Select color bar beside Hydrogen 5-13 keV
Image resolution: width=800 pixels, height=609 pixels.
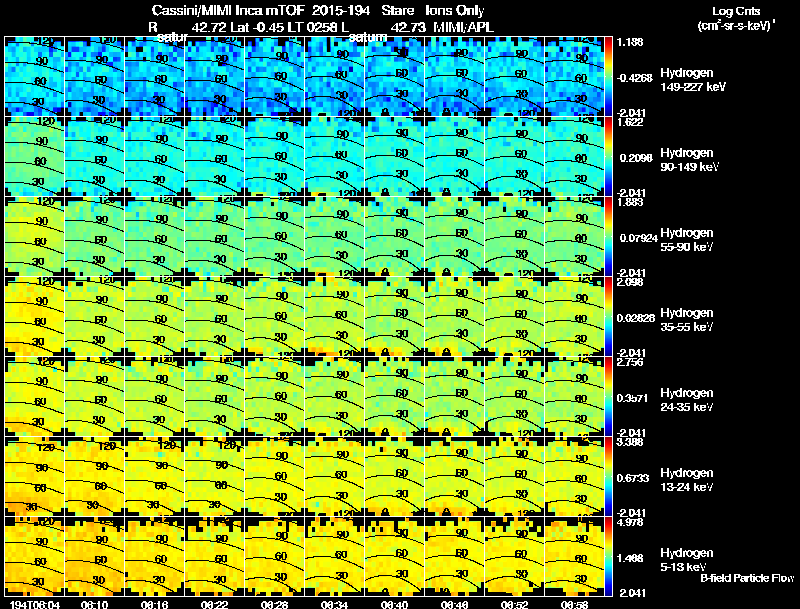tap(608, 556)
